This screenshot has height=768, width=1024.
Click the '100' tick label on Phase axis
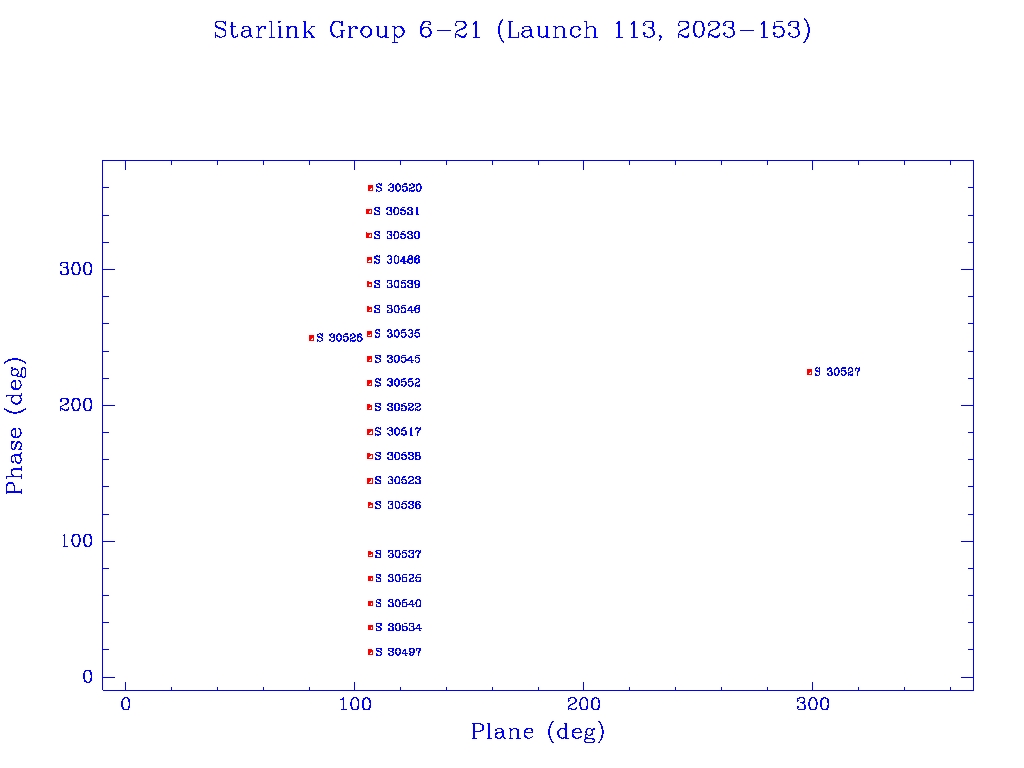click(76, 541)
